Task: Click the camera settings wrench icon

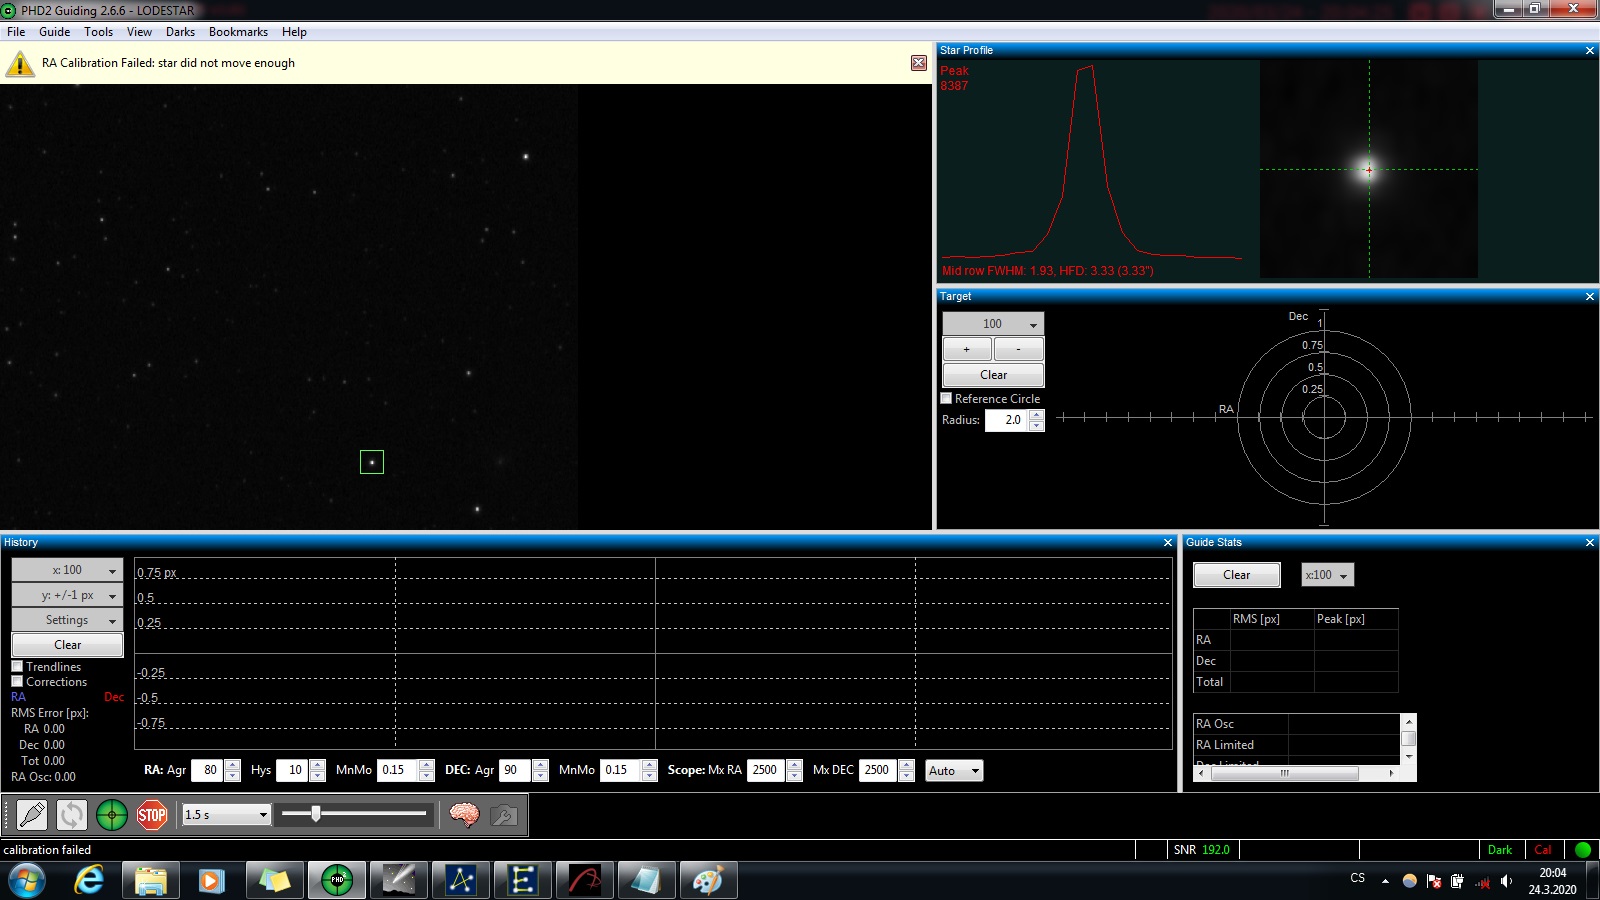Action: (504, 815)
